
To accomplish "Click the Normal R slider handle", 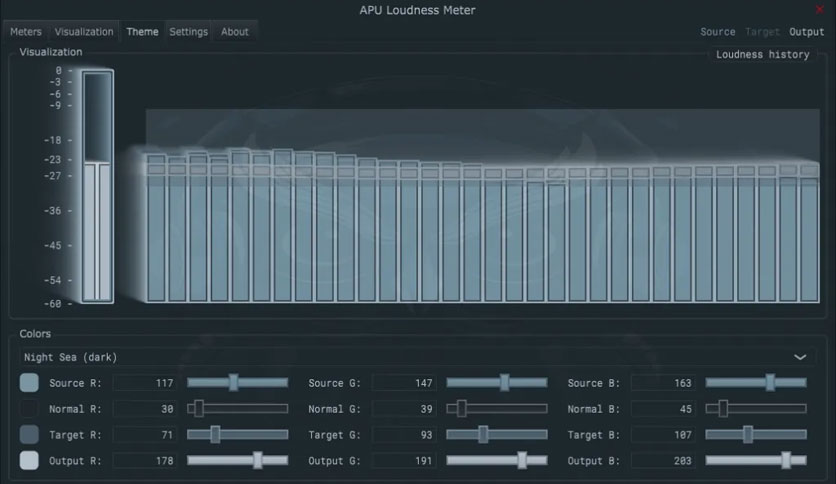I will pos(199,408).
